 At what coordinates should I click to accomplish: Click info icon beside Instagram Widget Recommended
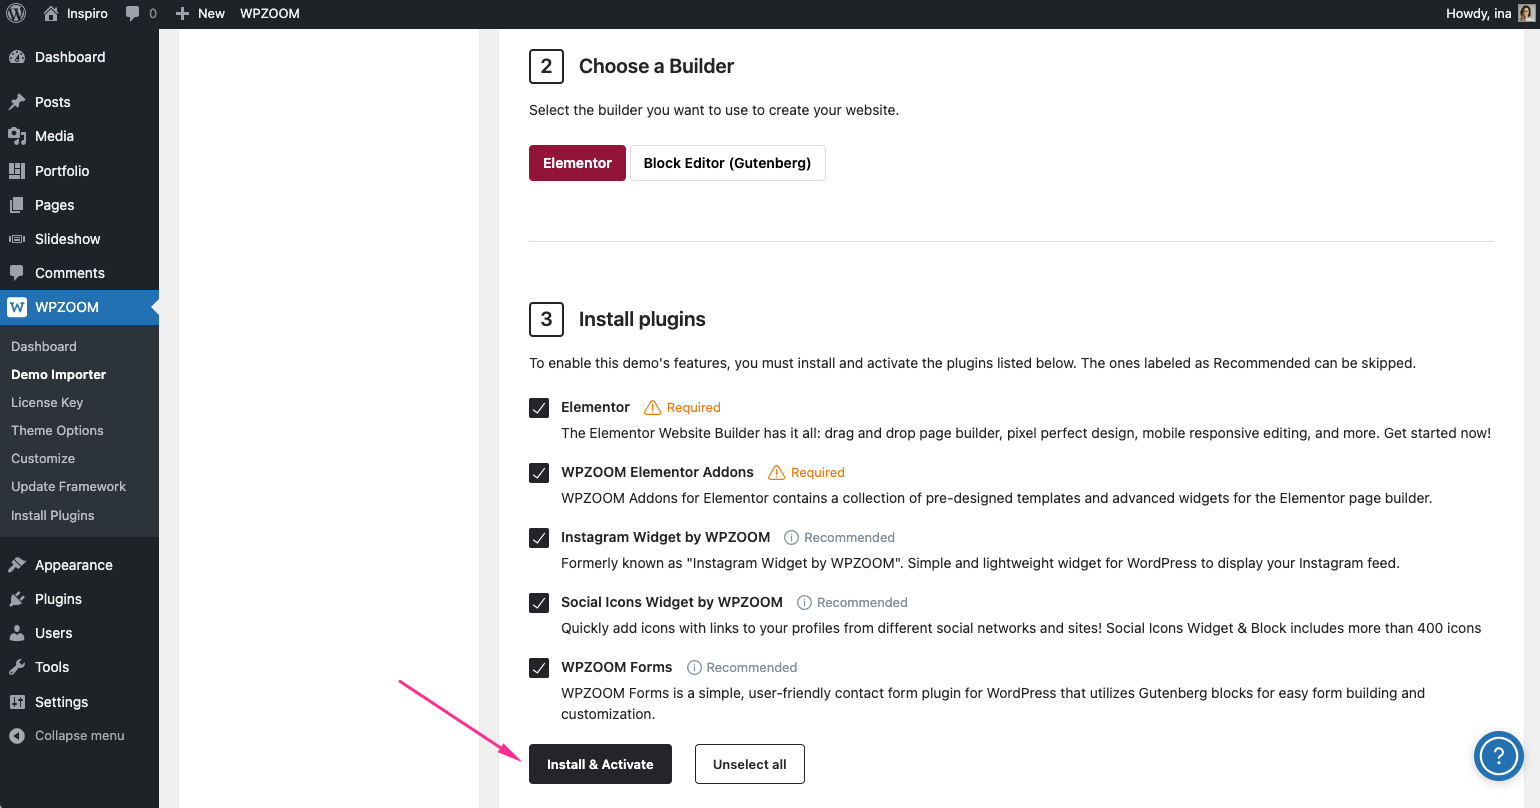(x=792, y=537)
